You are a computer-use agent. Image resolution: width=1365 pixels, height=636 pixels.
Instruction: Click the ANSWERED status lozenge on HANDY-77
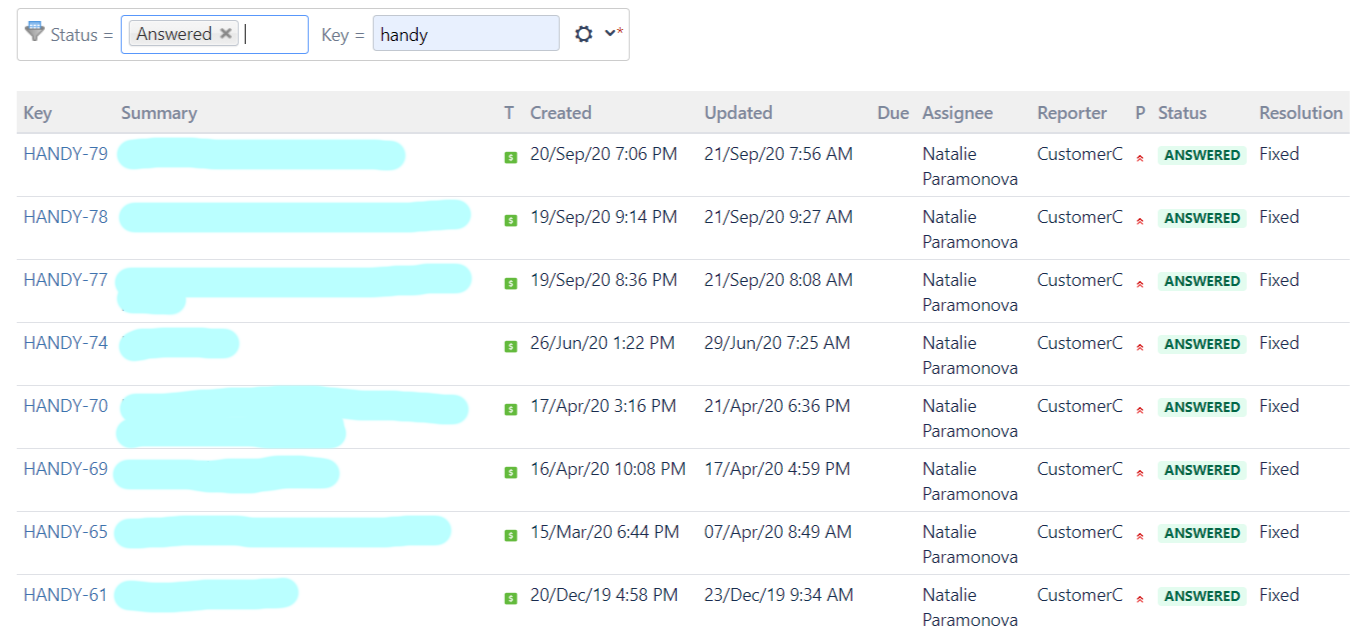(x=1201, y=281)
